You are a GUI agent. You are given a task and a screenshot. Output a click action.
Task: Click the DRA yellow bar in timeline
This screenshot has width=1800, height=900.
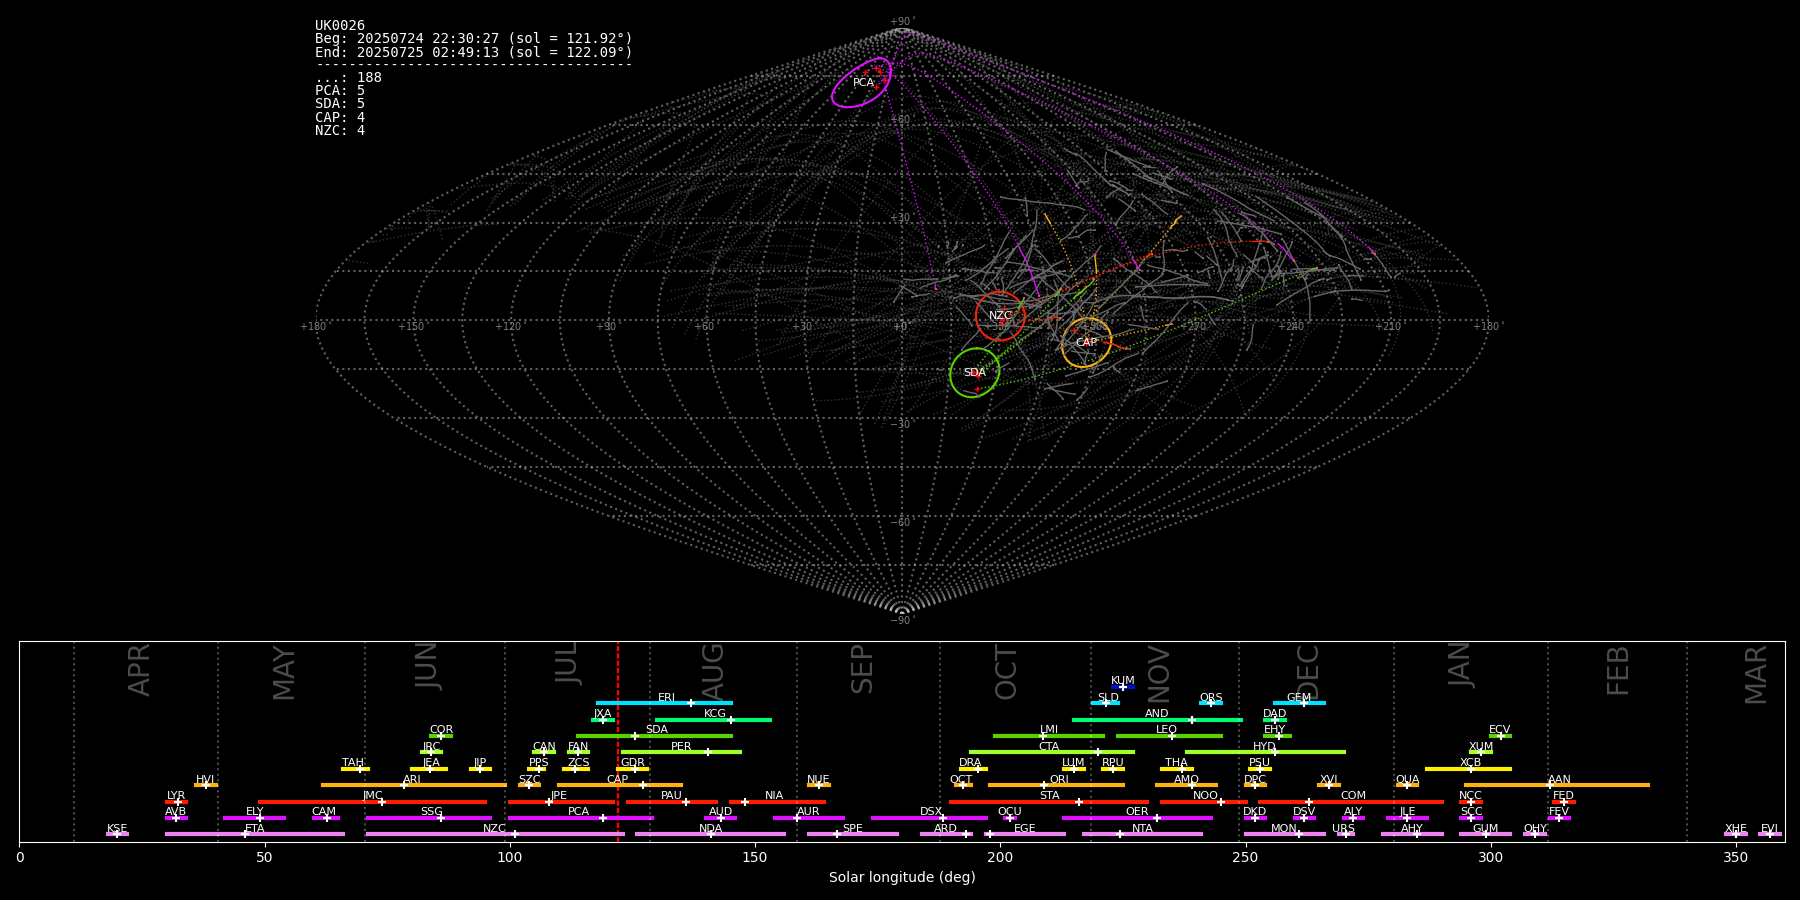(x=973, y=769)
